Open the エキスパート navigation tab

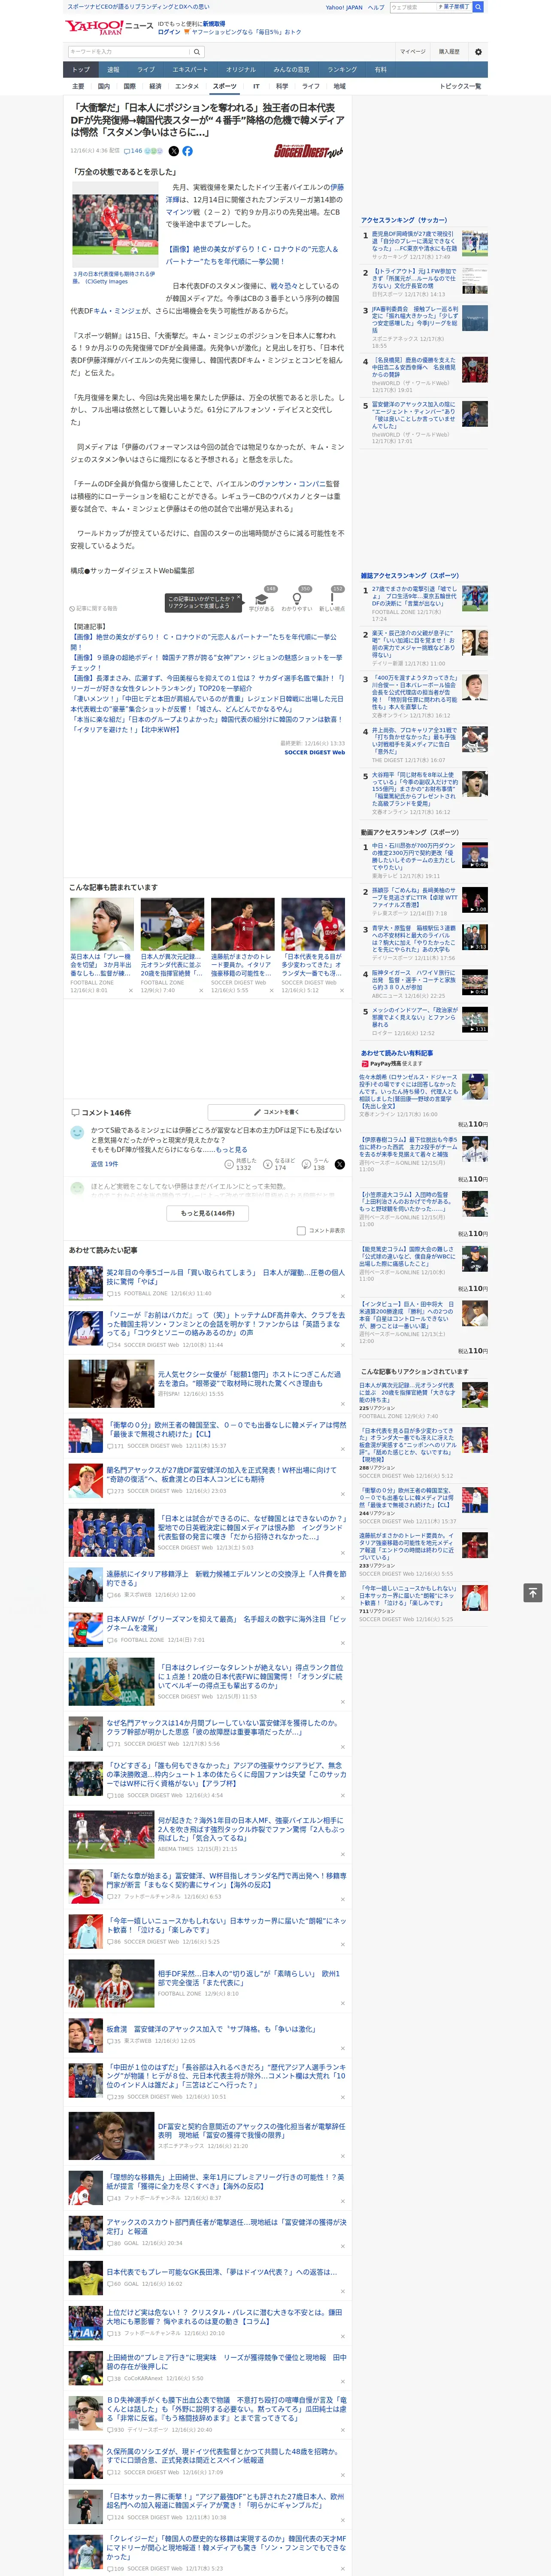(x=190, y=70)
